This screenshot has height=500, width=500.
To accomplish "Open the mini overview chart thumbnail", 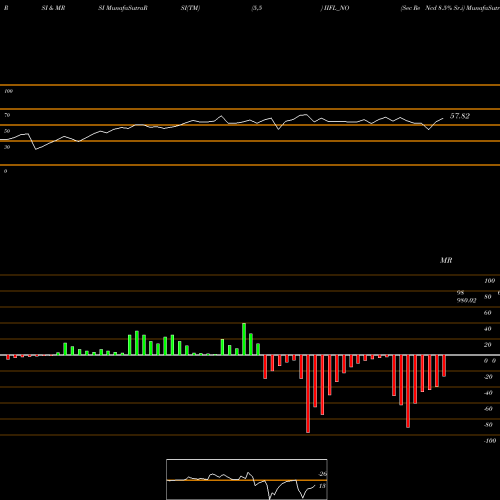I will click(x=247, y=479).
